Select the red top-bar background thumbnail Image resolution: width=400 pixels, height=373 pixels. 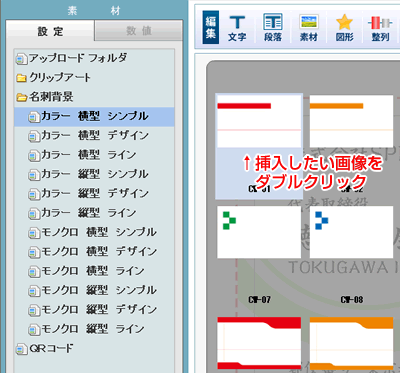[x=259, y=121]
